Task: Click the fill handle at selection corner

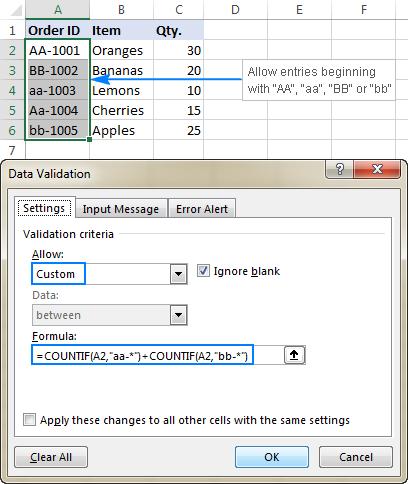Action: (x=89, y=140)
